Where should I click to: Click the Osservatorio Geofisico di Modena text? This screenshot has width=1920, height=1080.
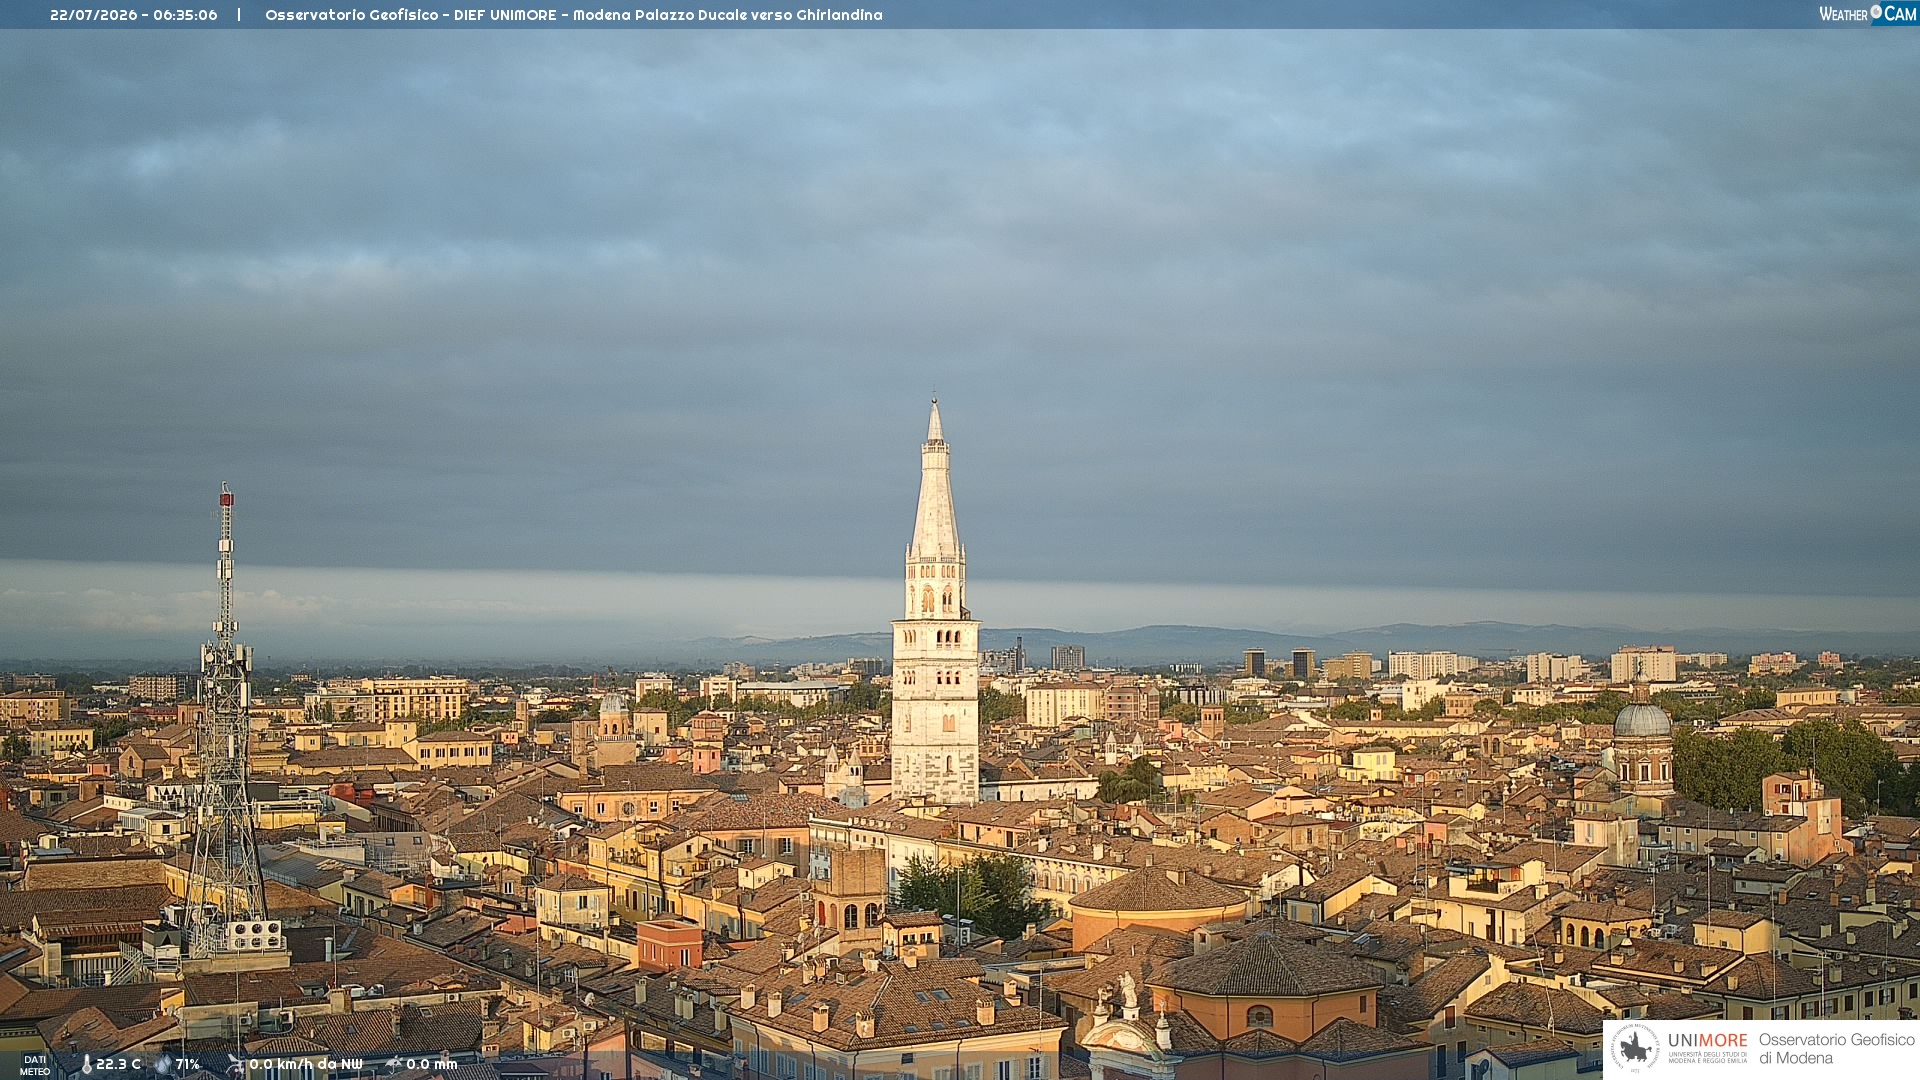(x=1836, y=1049)
